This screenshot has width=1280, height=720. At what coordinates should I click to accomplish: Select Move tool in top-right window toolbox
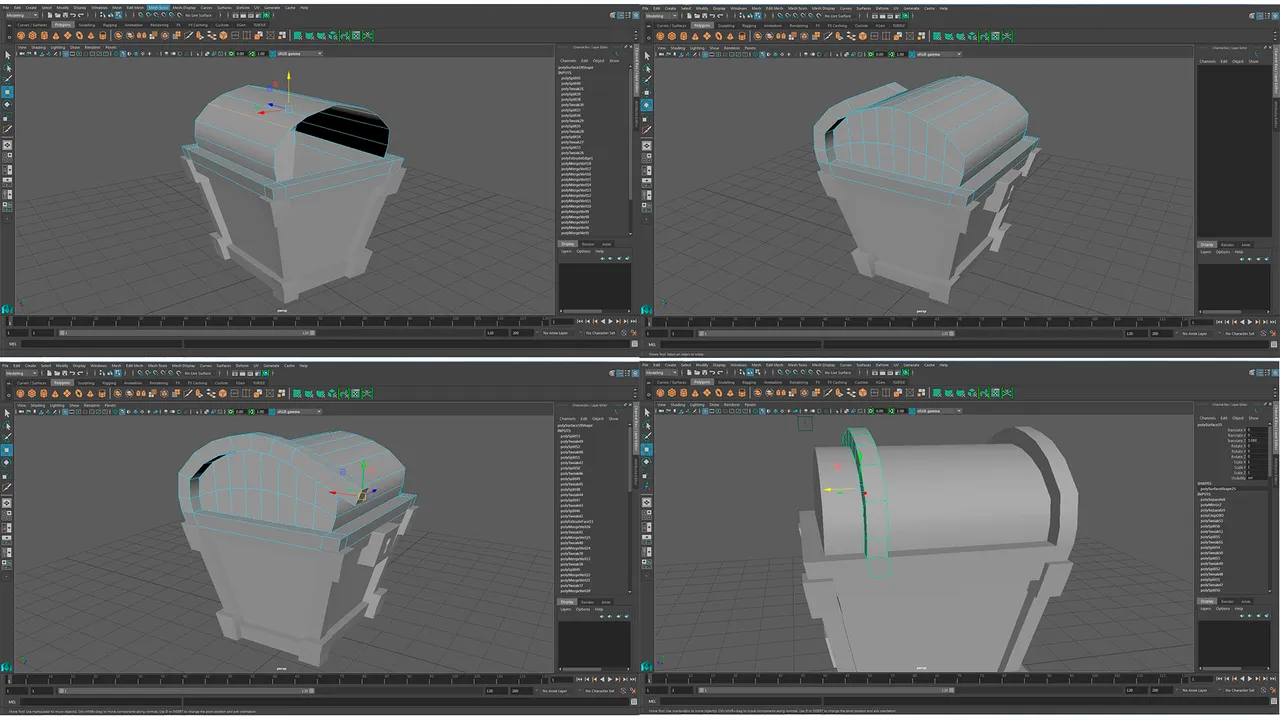647,92
